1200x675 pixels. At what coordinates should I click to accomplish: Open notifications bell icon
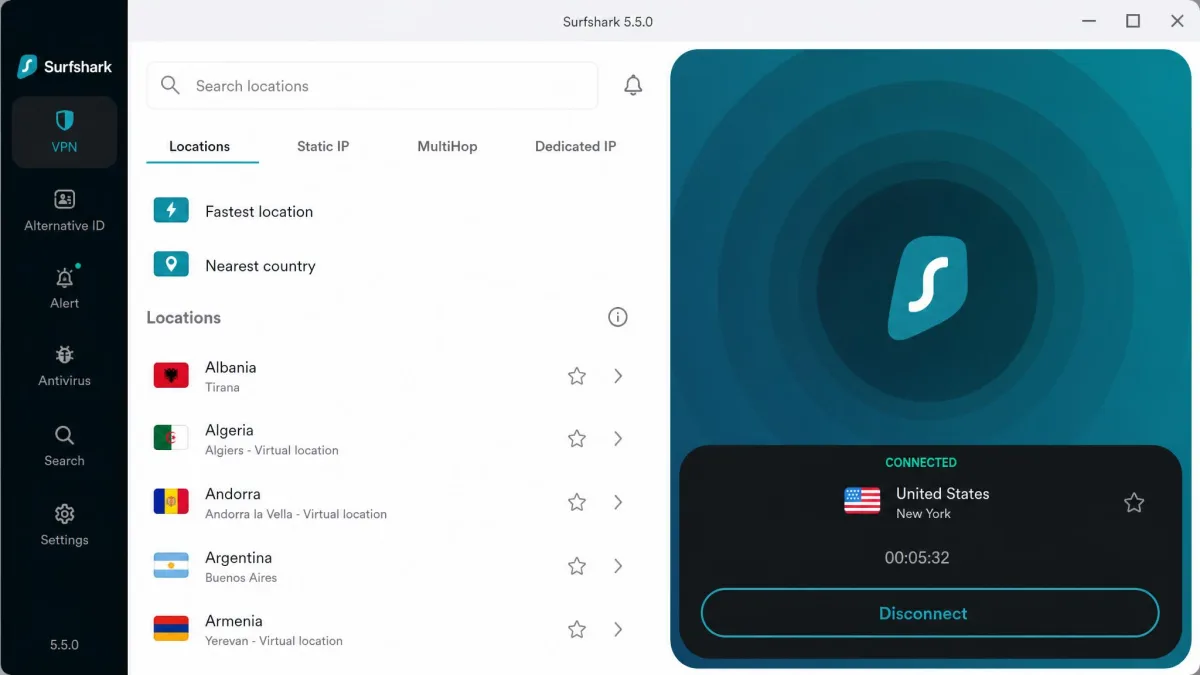[x=633, y=86]
